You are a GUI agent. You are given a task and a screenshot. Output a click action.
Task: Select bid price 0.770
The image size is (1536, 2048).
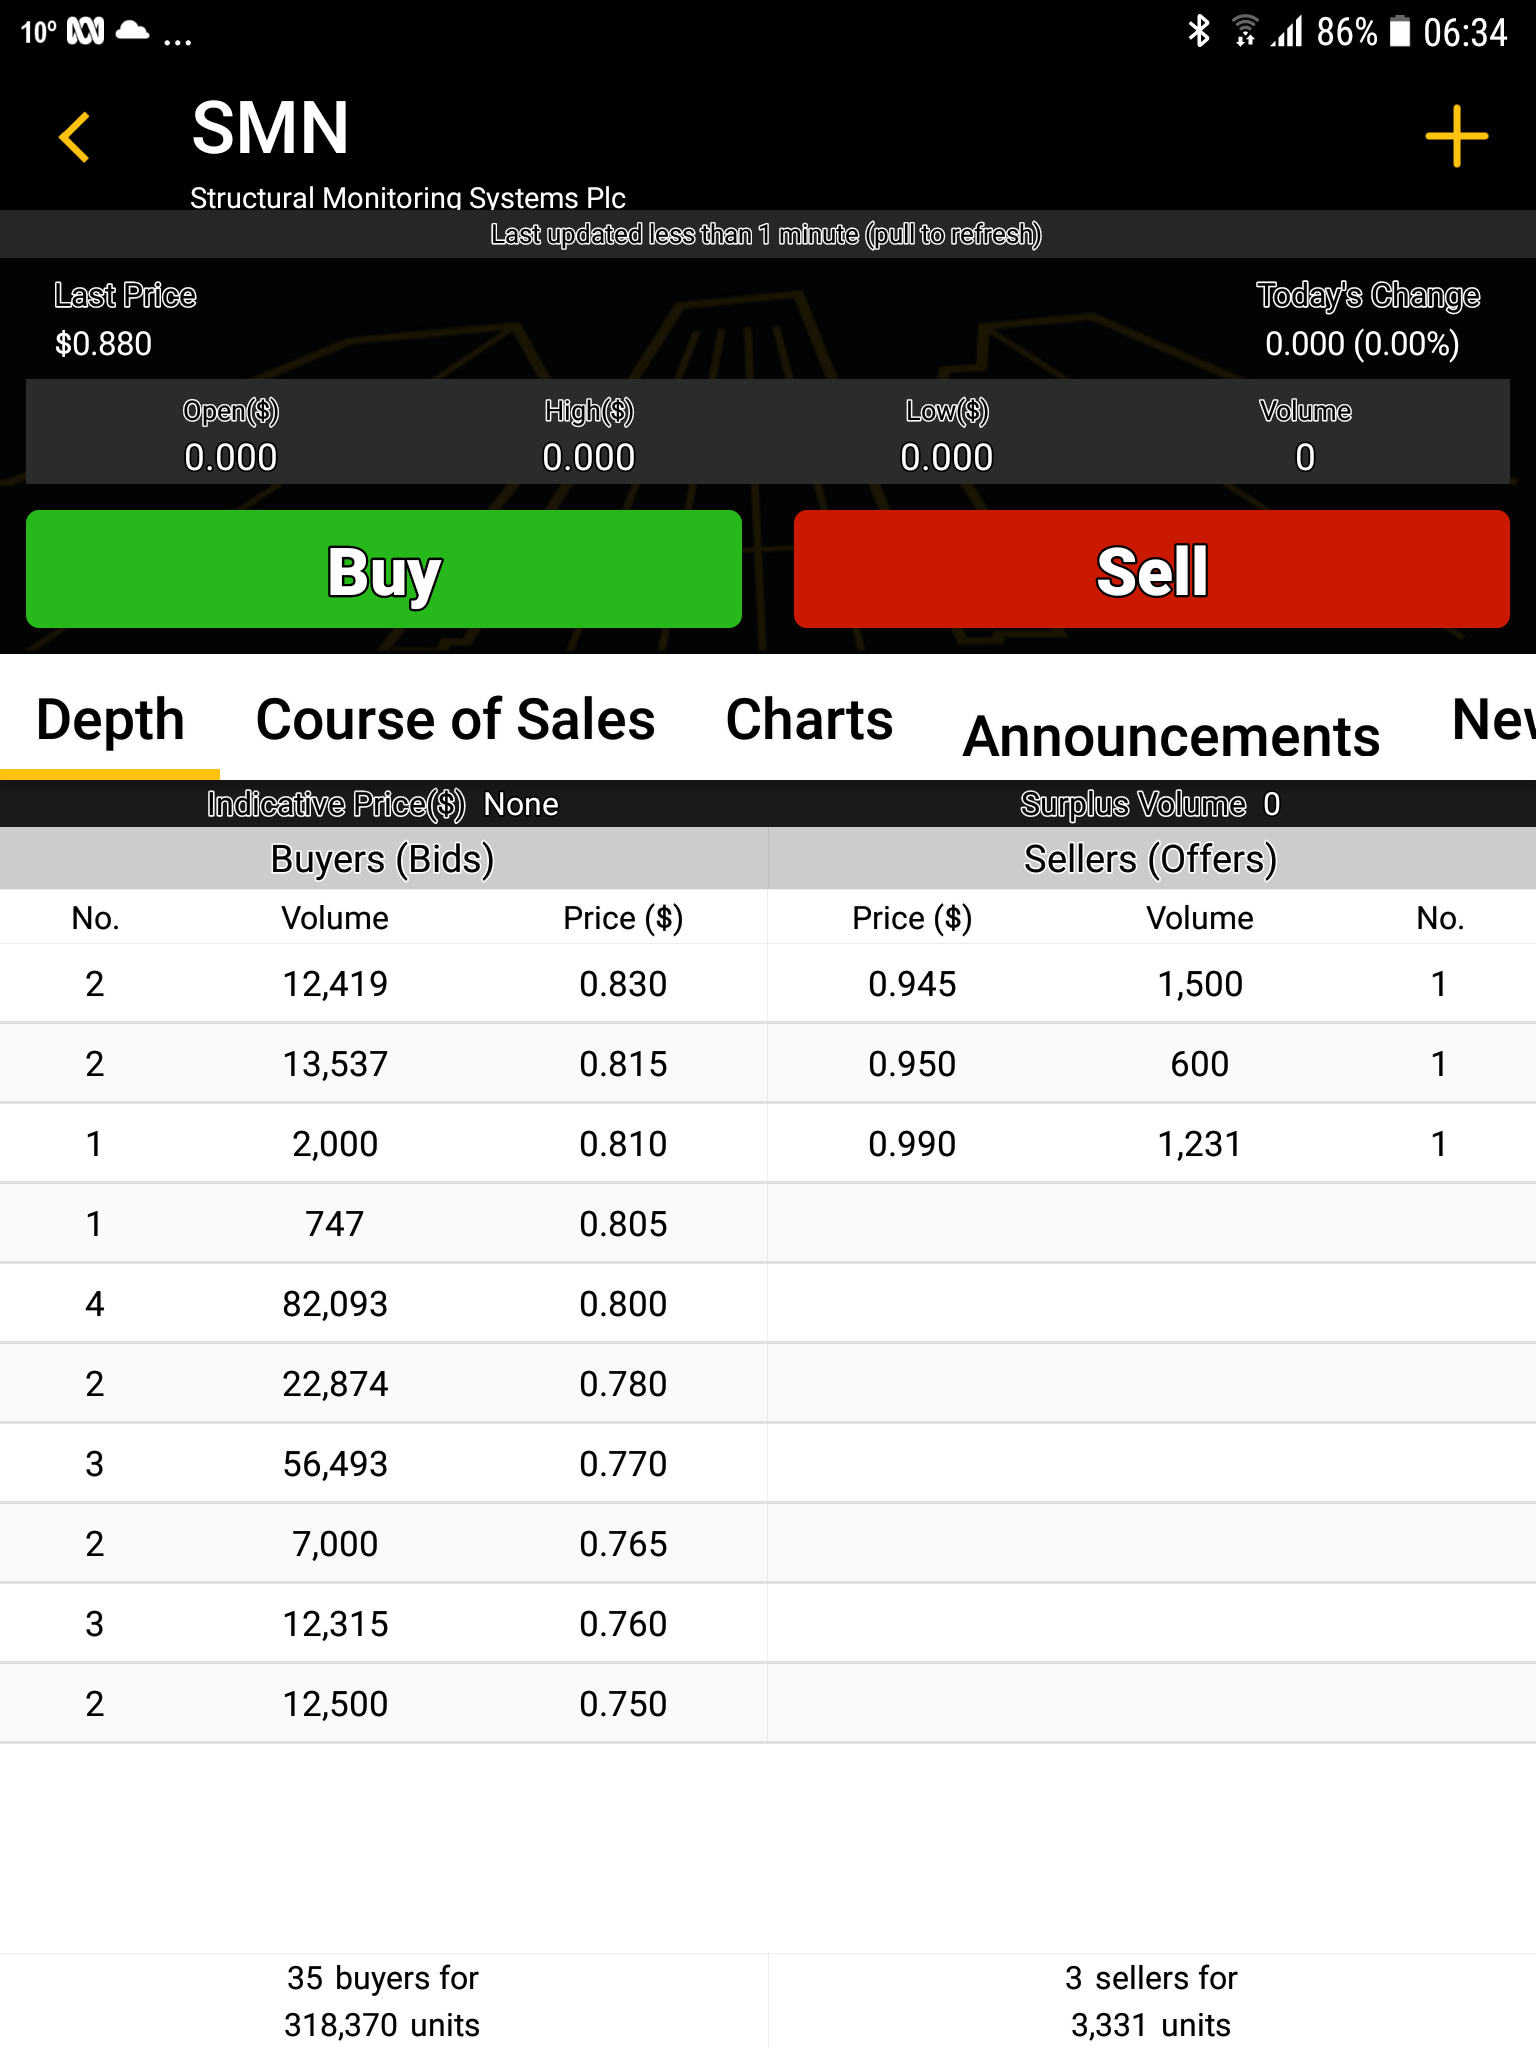point(623,1464)
